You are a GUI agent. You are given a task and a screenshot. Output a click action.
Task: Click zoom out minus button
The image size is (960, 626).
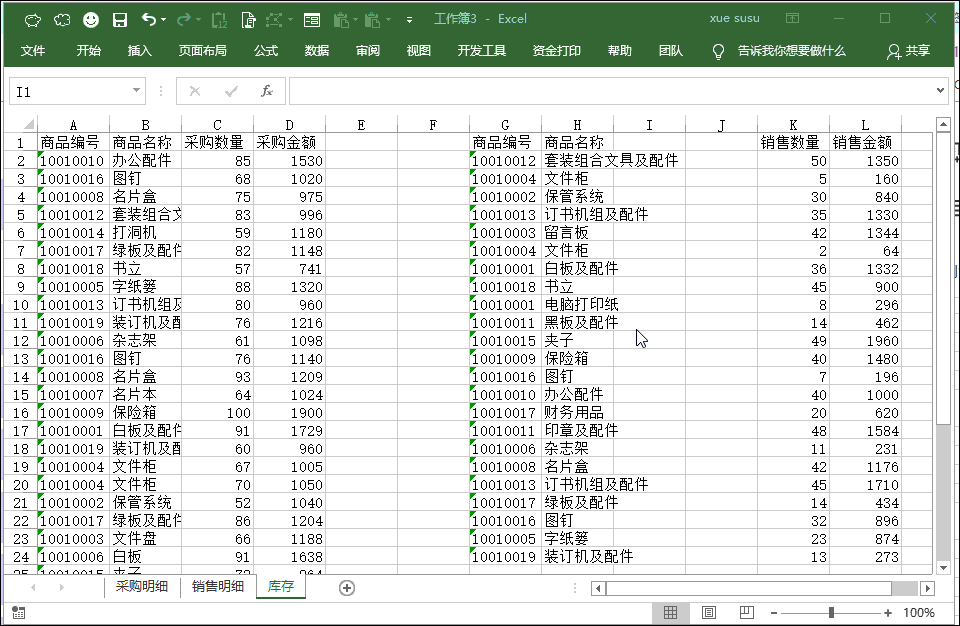point(773,613)
